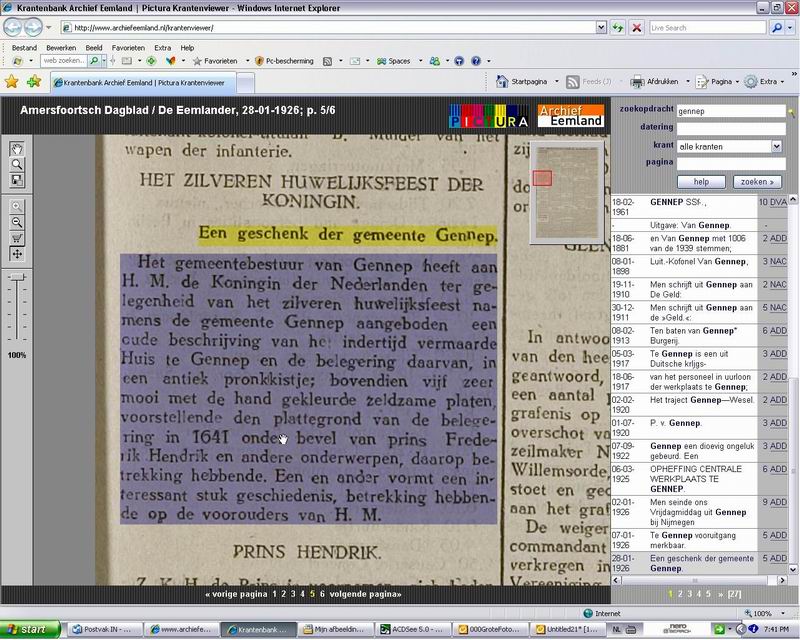
Task: Go to 'vorige pagina' of the newspaper
Action: point(236,594)
